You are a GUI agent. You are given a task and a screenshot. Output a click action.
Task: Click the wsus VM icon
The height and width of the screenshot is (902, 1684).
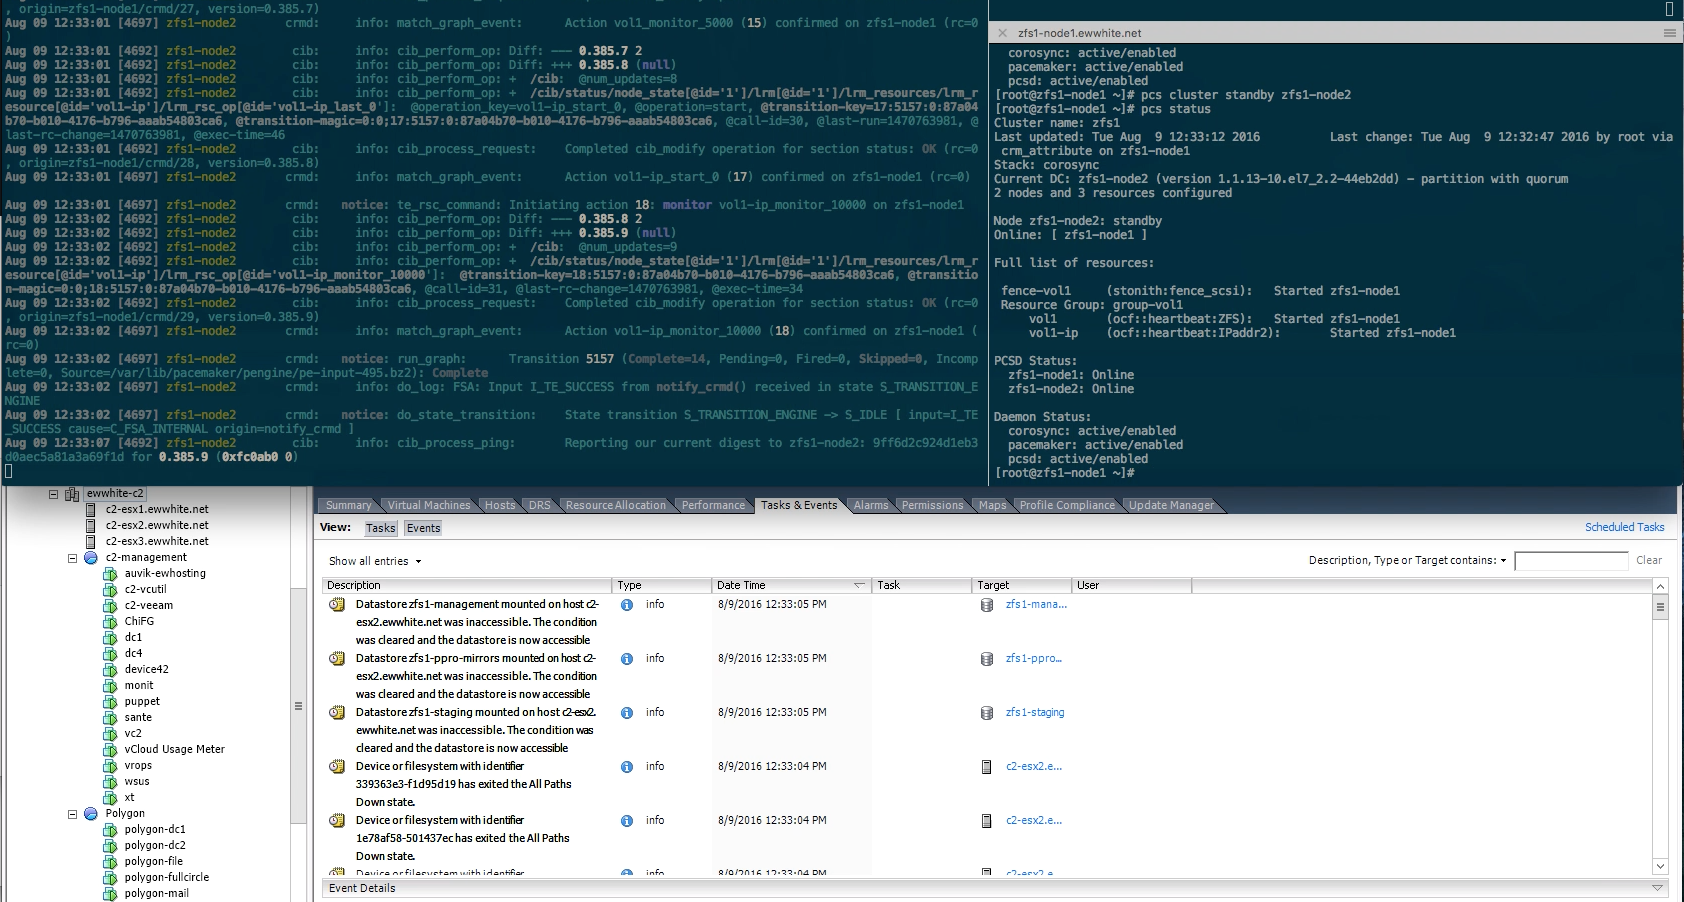click(110, 781)
